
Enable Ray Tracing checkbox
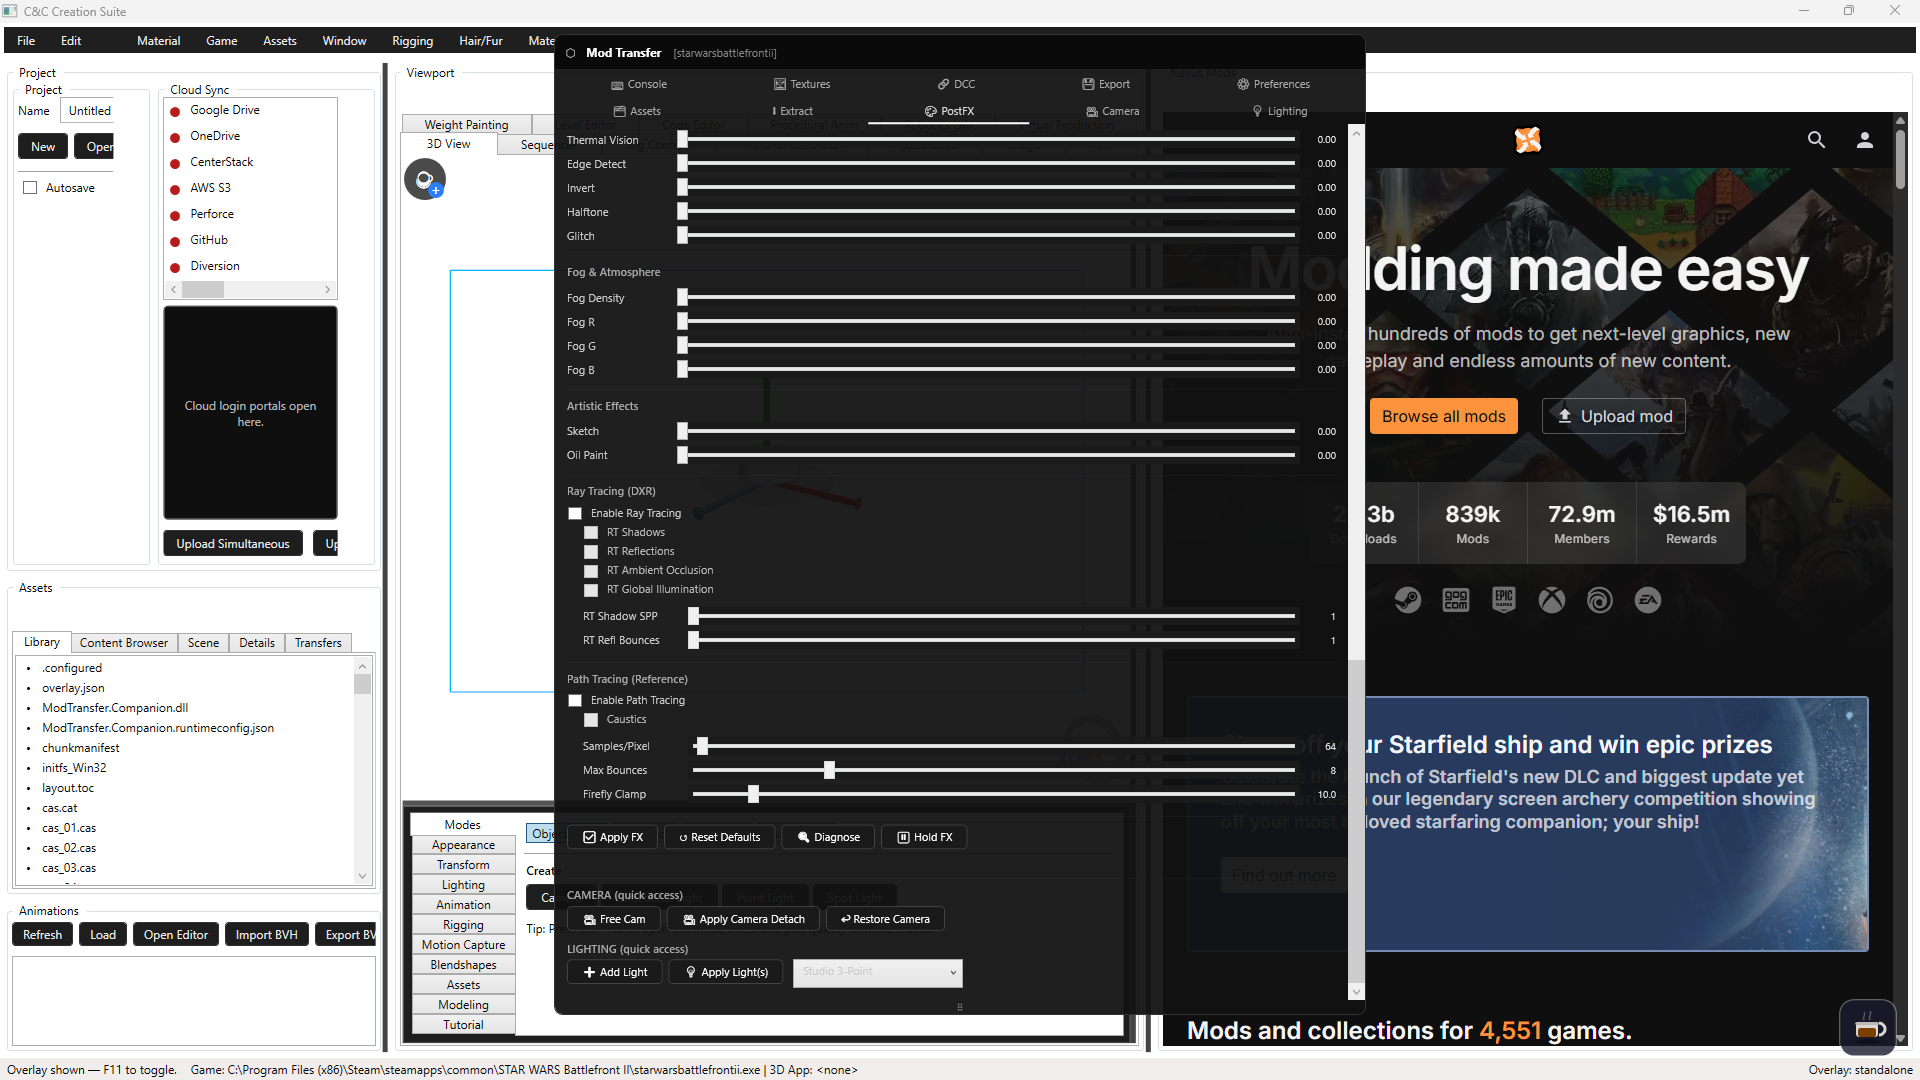pyautogui.click(x=575, y=514)
